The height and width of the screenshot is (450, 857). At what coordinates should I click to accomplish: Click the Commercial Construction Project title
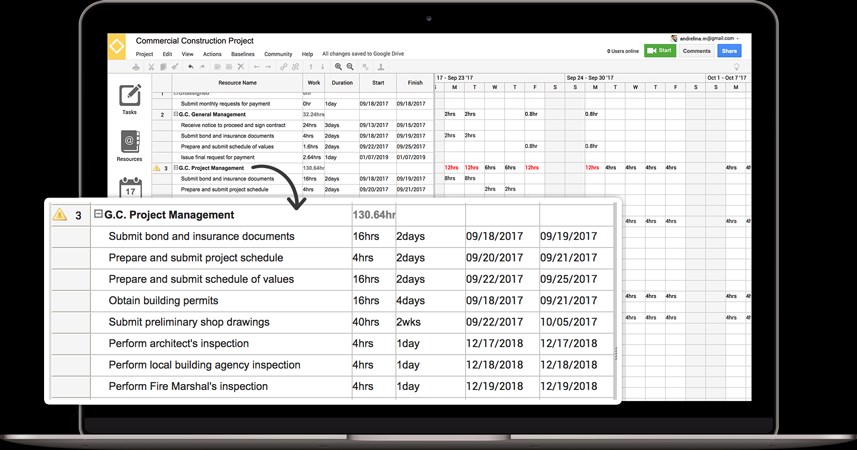tap(195, 40)
